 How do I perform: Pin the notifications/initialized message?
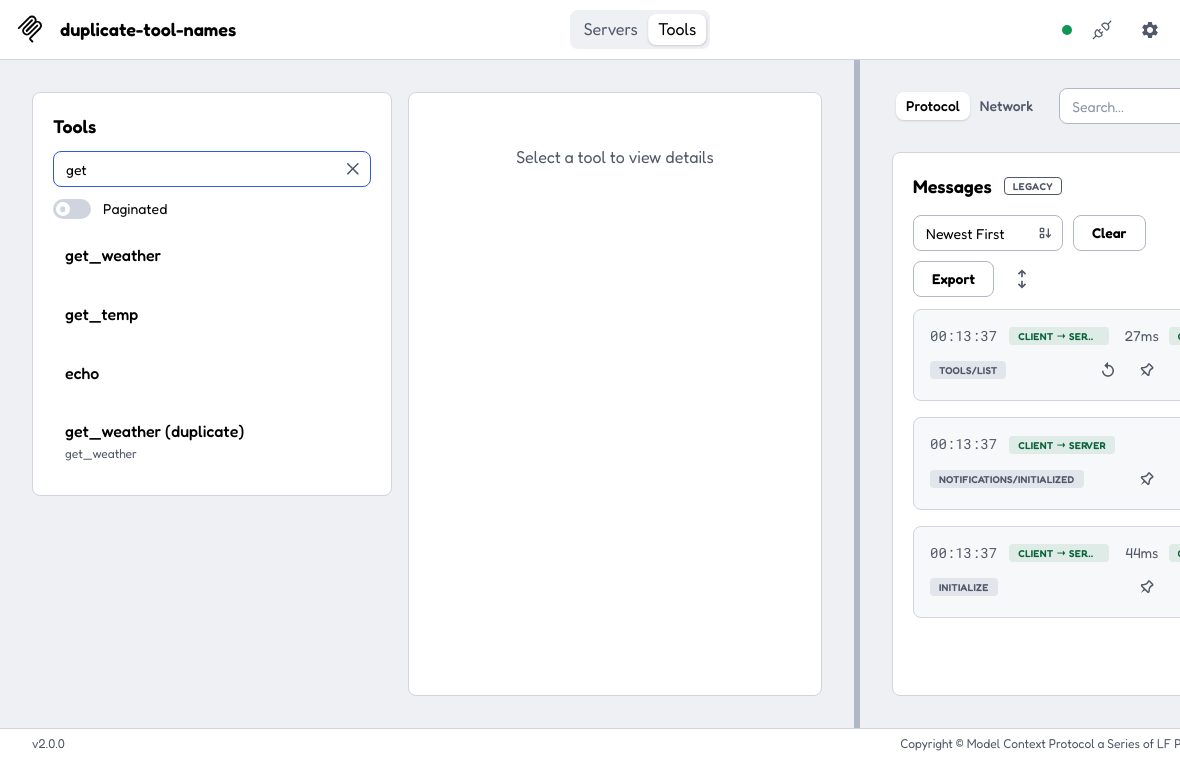coord(1147,479)
